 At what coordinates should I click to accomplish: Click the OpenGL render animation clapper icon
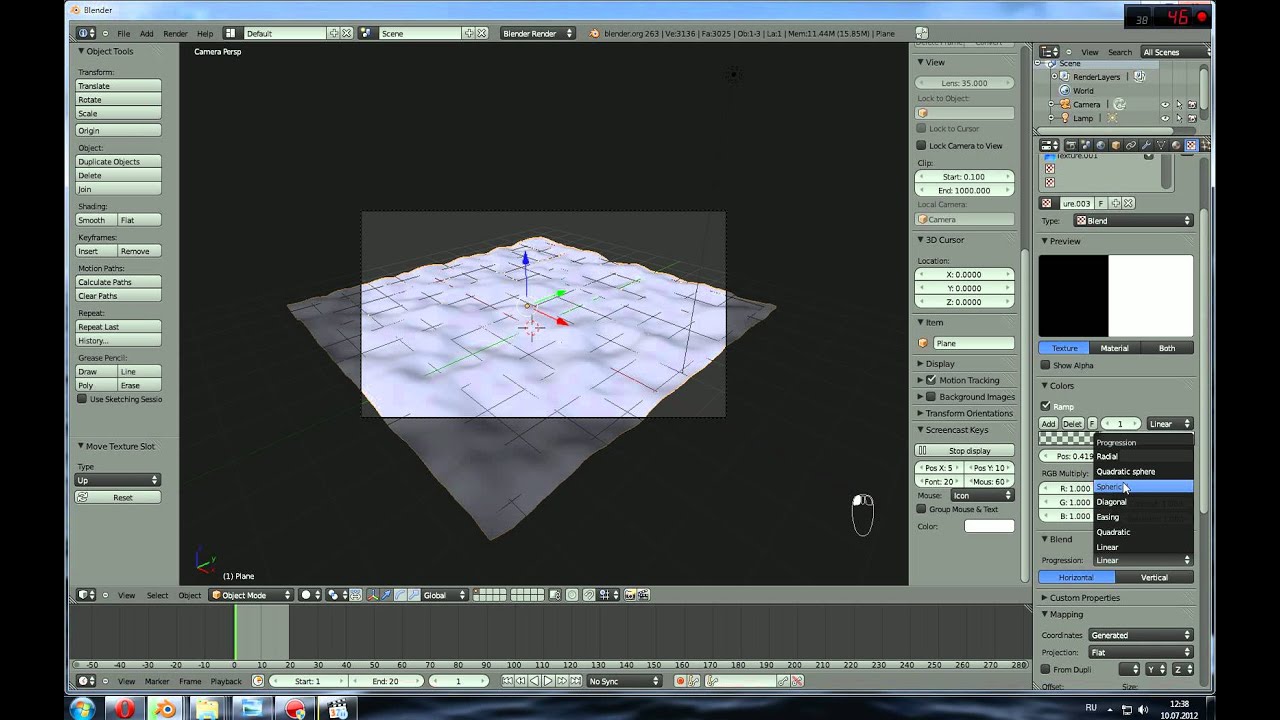click(x=643, y=595)
